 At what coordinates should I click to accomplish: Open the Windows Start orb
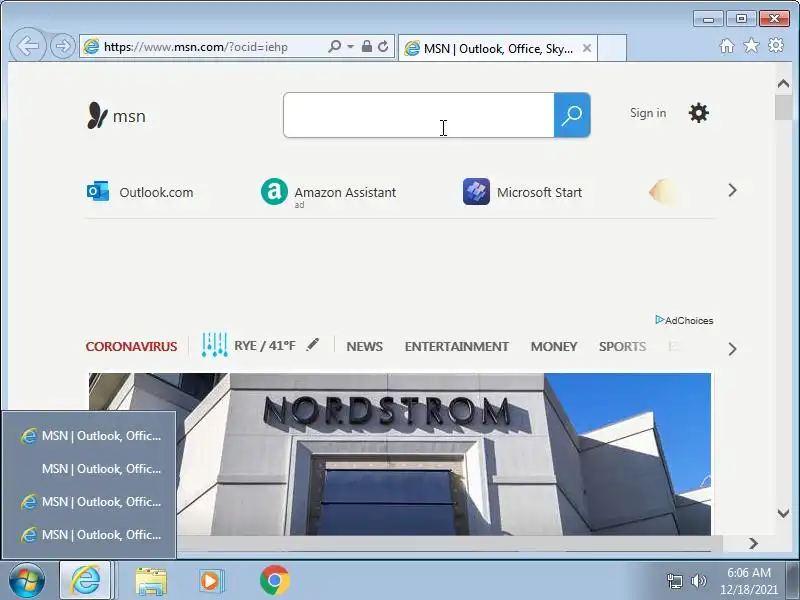(27, 581)
